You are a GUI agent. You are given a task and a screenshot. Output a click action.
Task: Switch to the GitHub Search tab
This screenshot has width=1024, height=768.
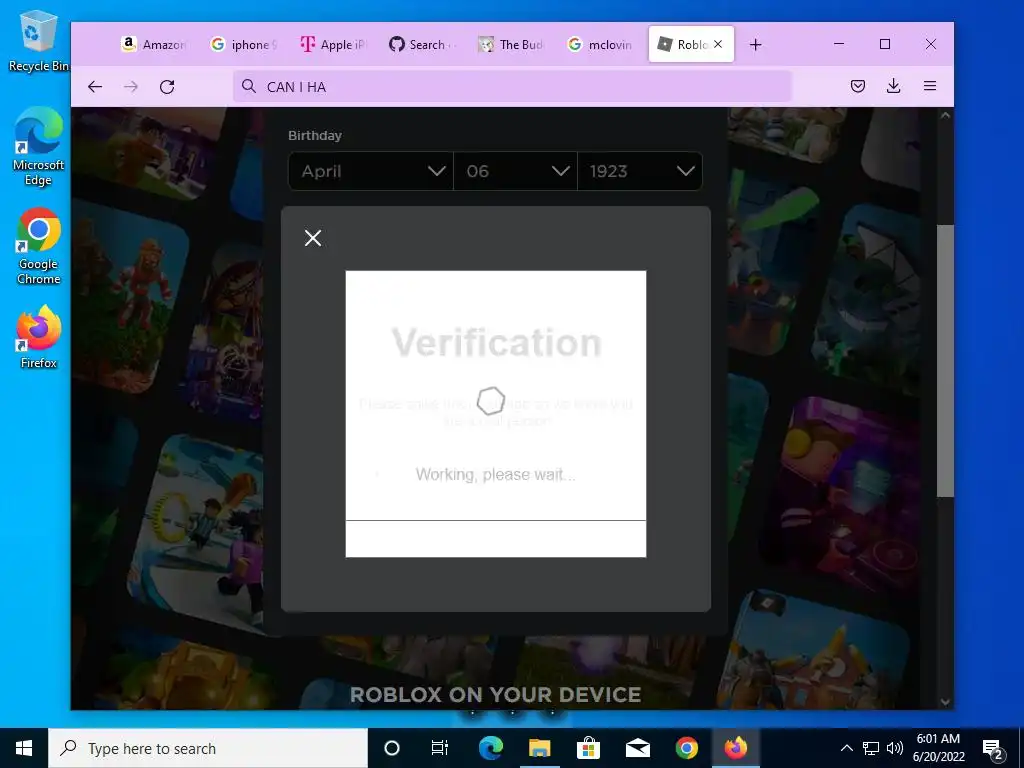point(423,44)
